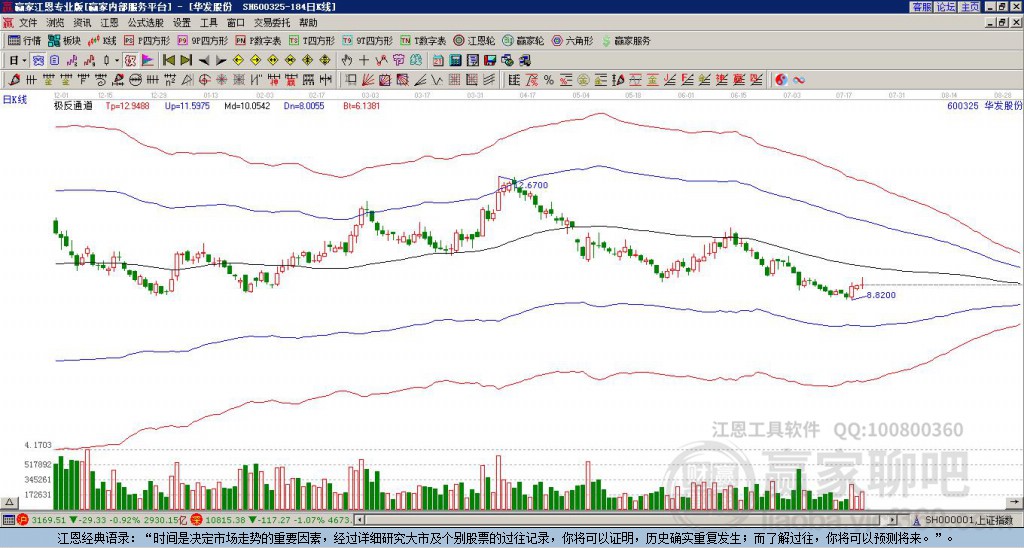1024x548 pixels.
Task: Click the Md=10.0542 indicator value
Action: point(247,105)
